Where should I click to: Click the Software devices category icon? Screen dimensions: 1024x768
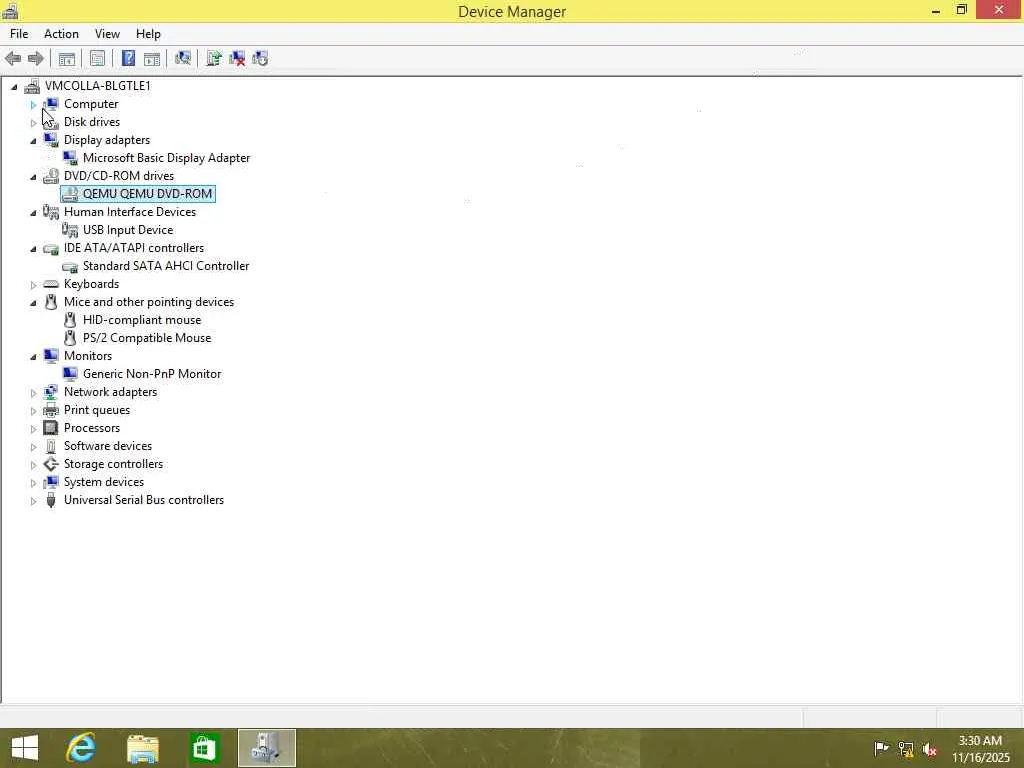click(51, 446)
